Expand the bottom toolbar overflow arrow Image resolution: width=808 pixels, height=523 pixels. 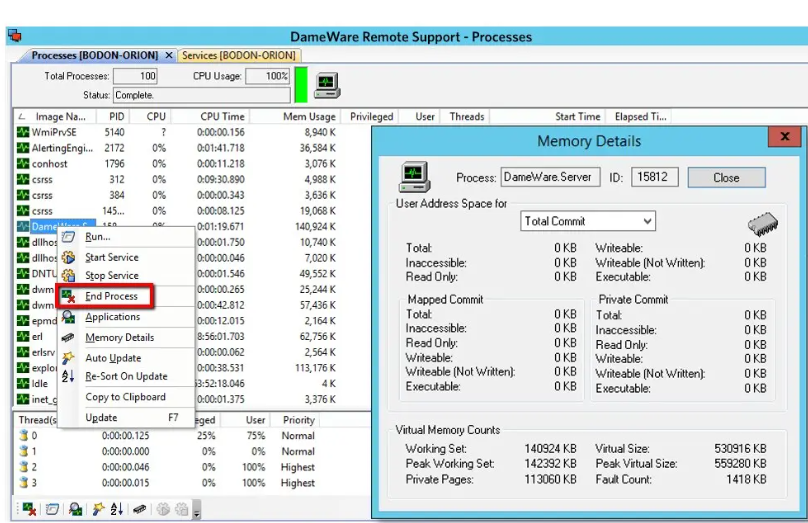pos(197,513)
